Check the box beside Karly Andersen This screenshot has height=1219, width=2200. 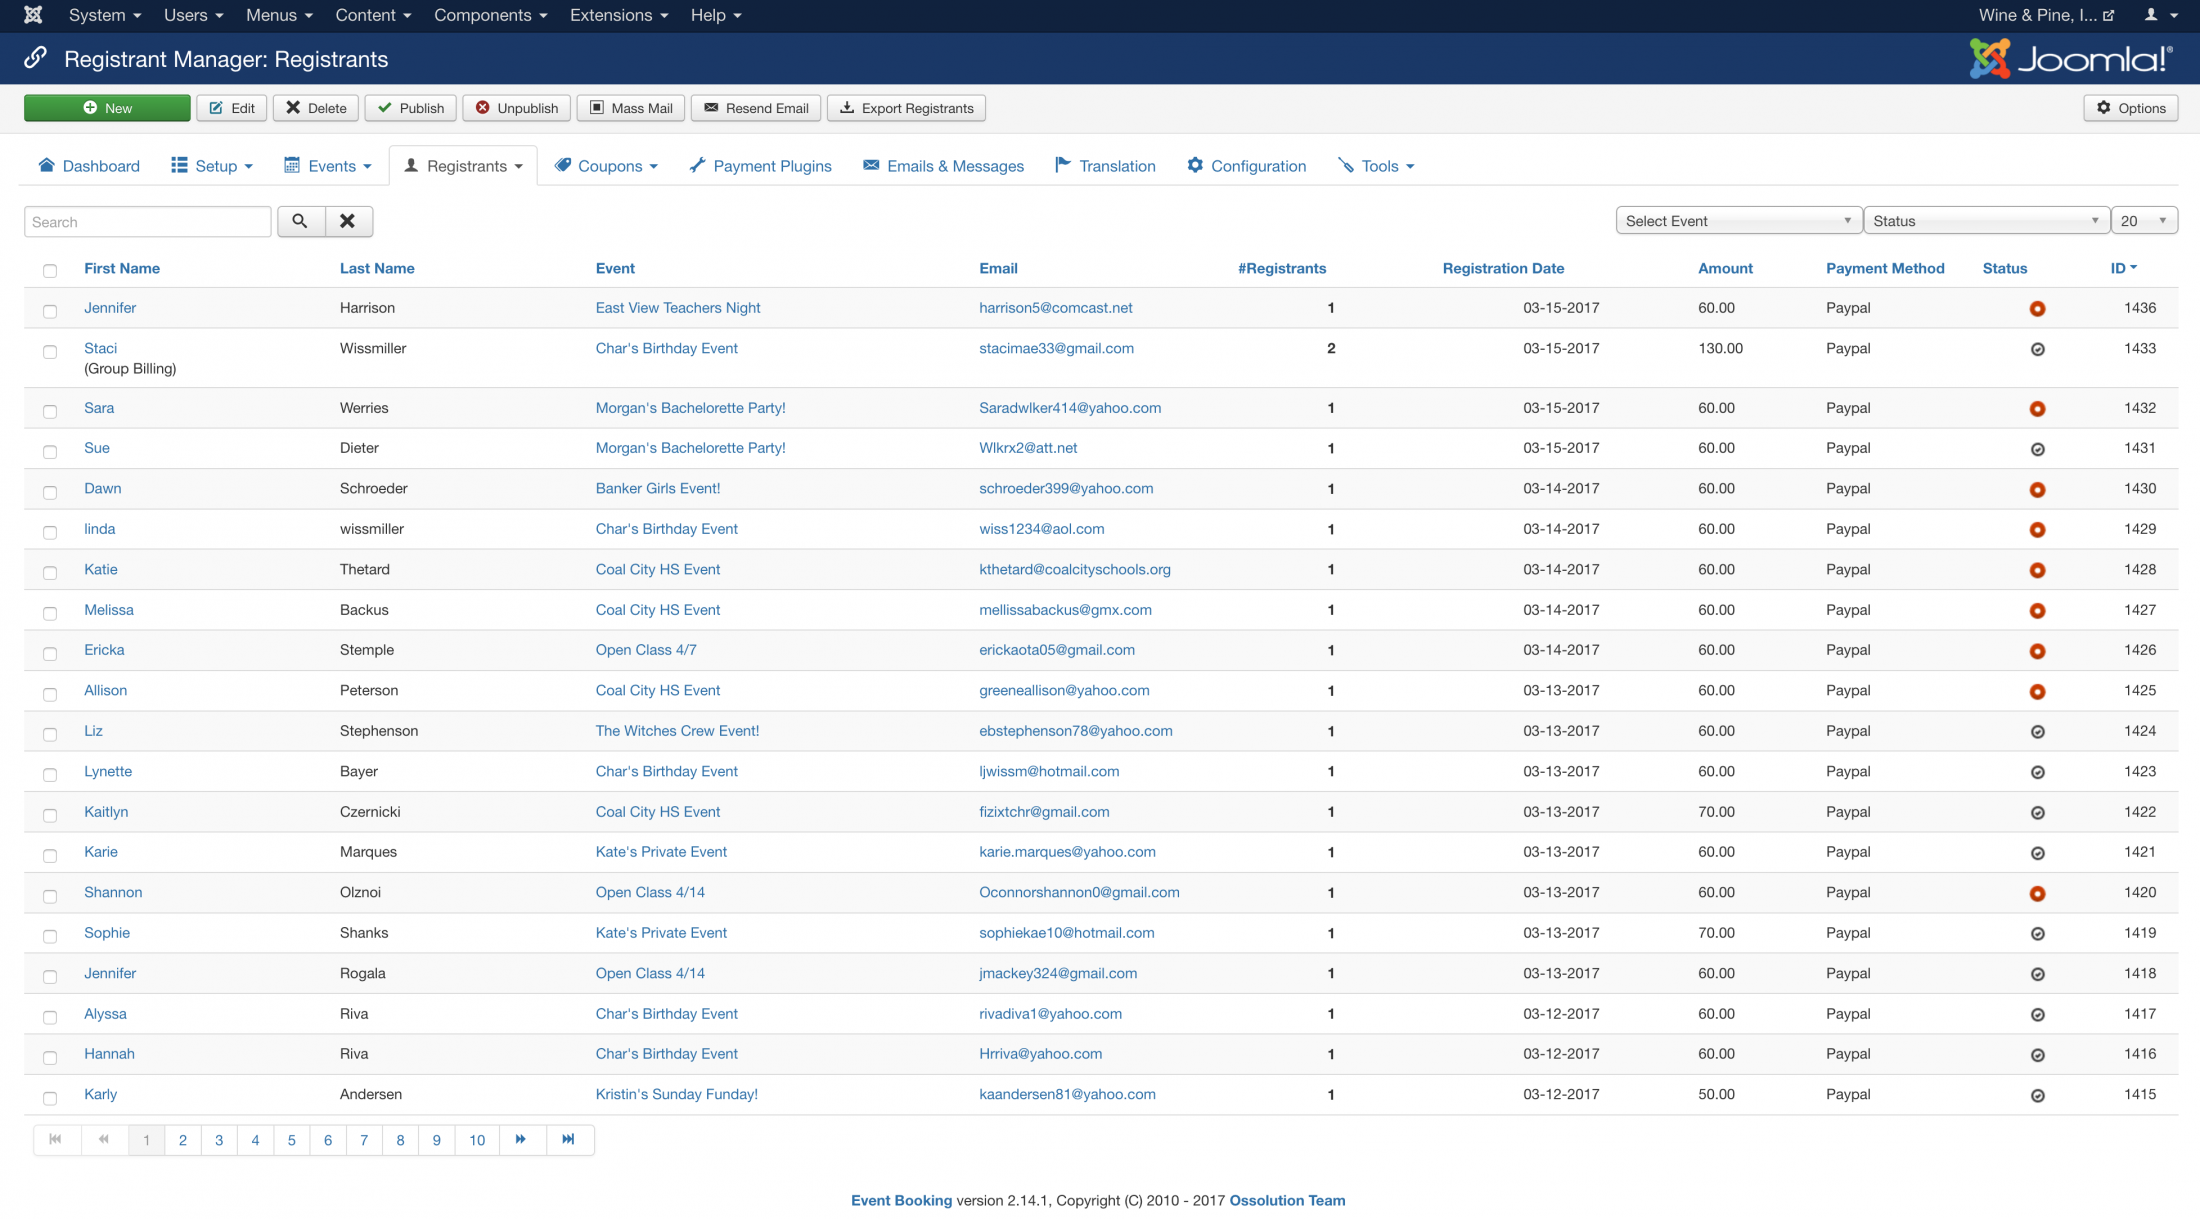pos(50,1098)
